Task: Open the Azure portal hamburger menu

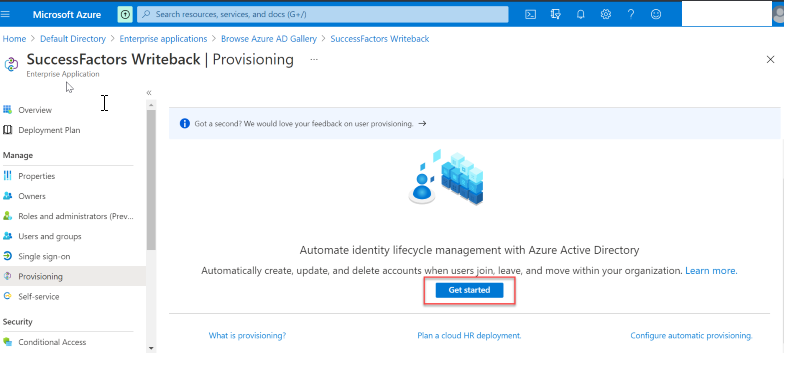Action: click(x=6, y=14)
